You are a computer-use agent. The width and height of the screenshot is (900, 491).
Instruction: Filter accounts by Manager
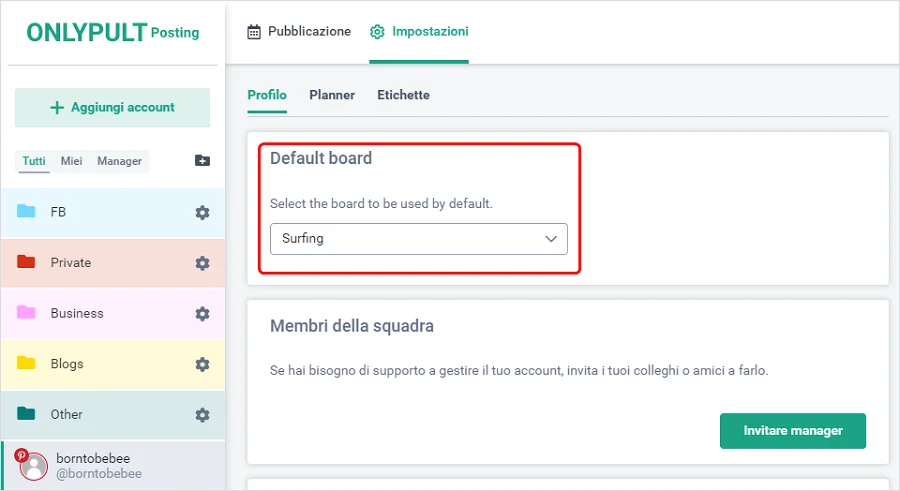[x=119, y=161]
